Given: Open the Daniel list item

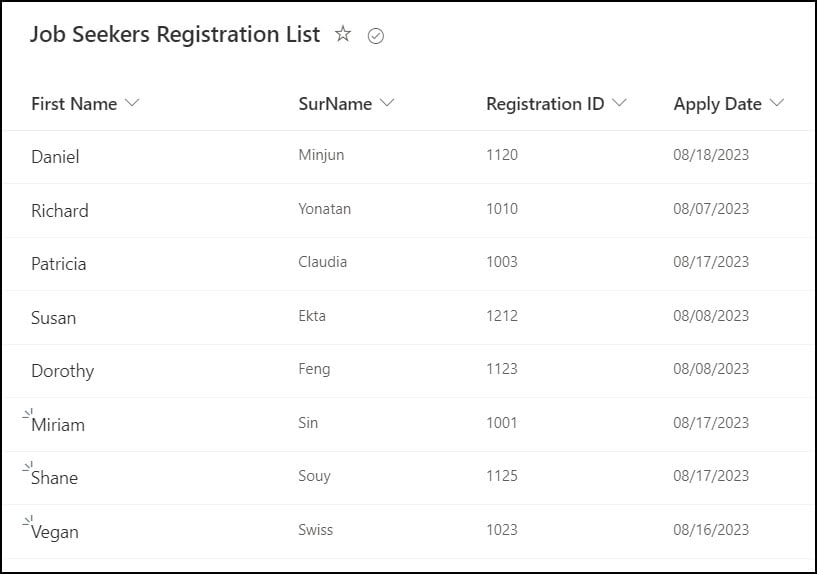Looking at the screenshot, I should click(x=55, y=157).
